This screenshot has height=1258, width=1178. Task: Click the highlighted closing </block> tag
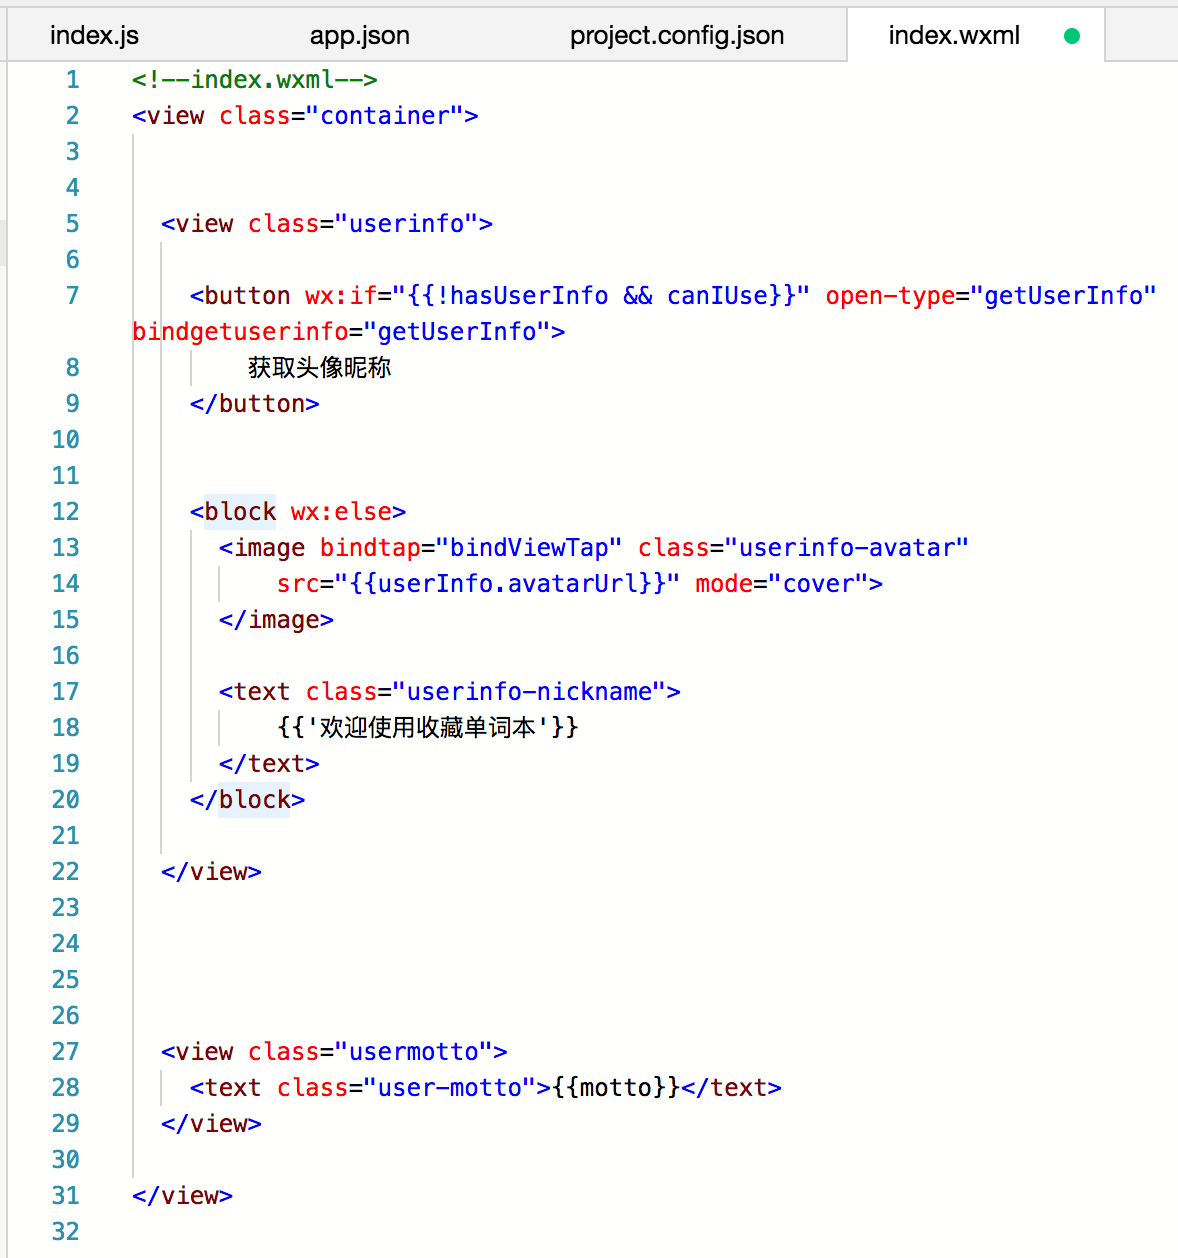(248, 800)
